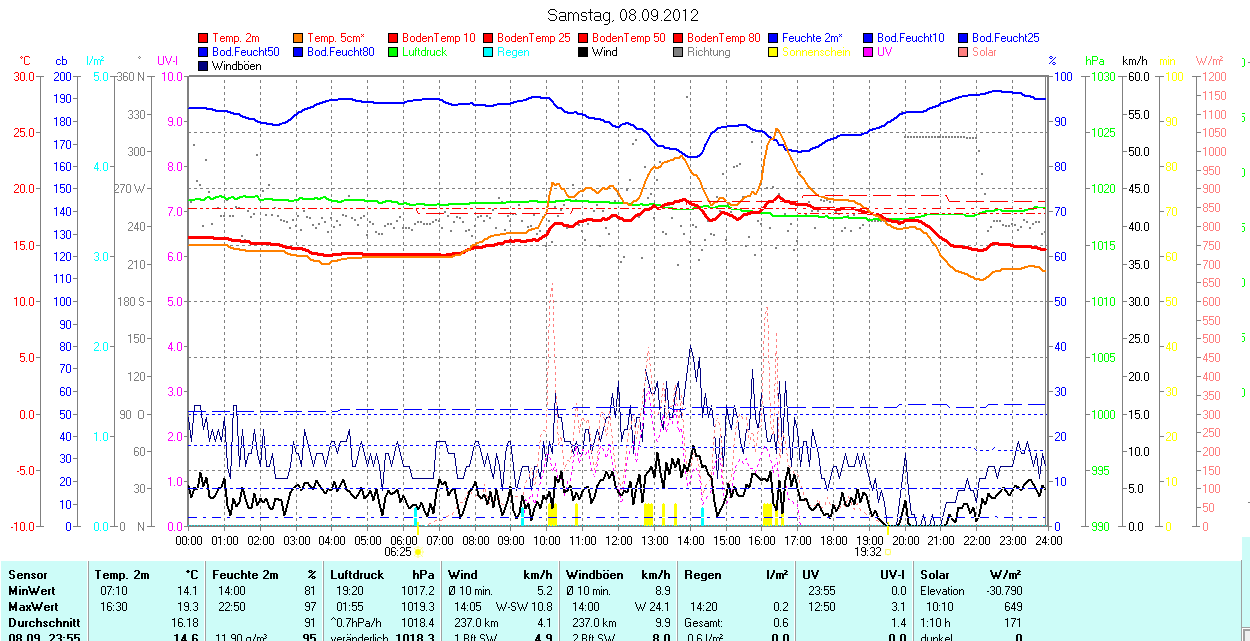The height and width of the screenshot is (641, 1250).
Task: Click the dark navy Windböen legend square
Action: (205, 66)
